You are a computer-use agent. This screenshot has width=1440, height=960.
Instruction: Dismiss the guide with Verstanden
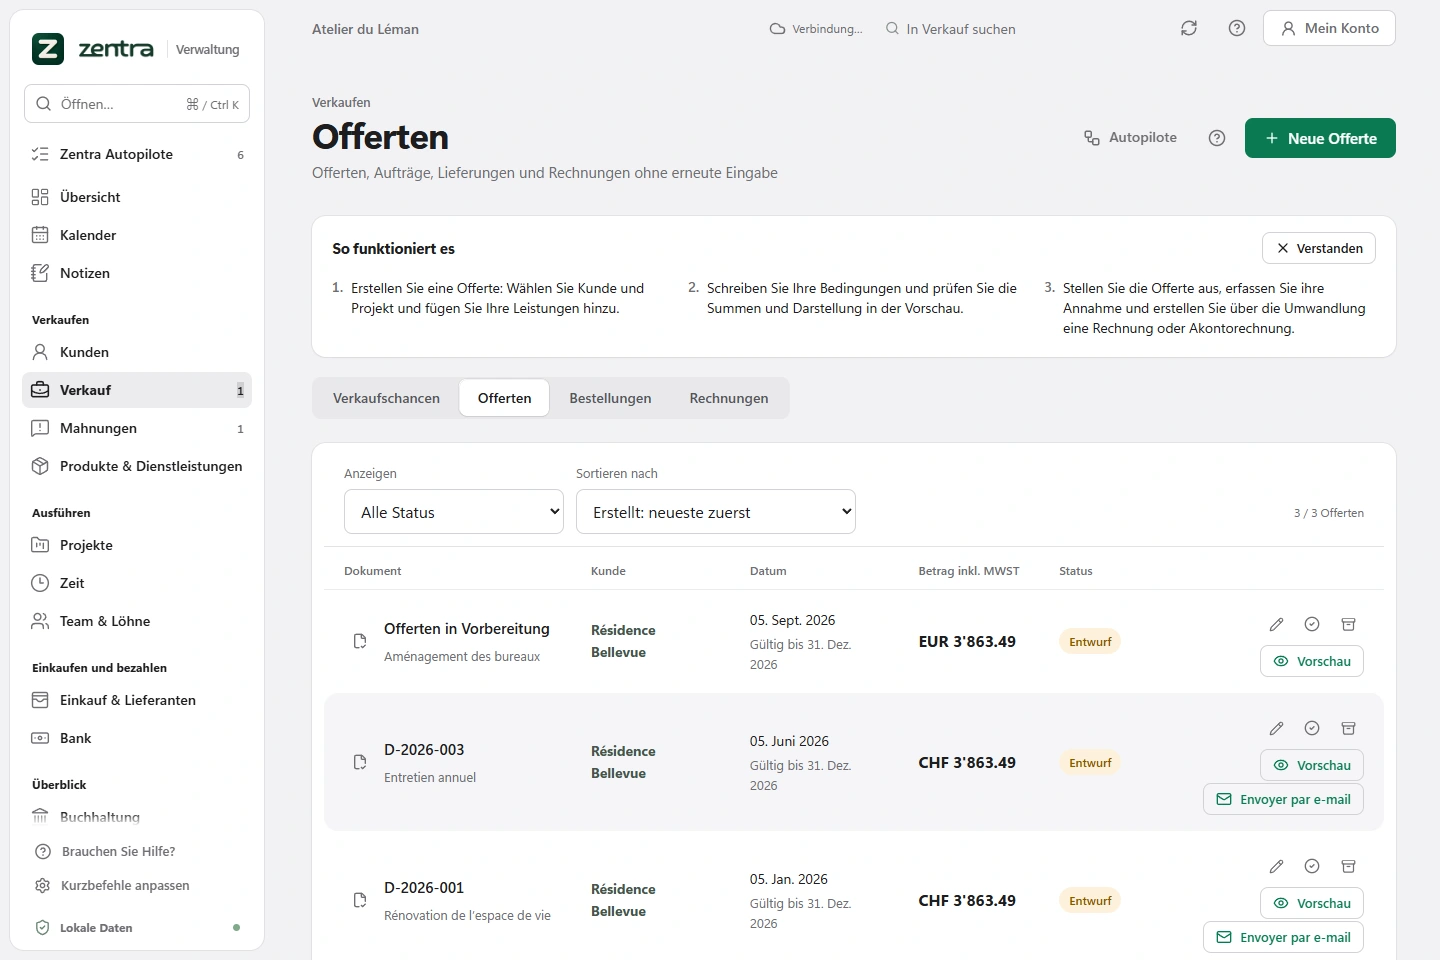pyautogui.click(x=1319, y=248)
